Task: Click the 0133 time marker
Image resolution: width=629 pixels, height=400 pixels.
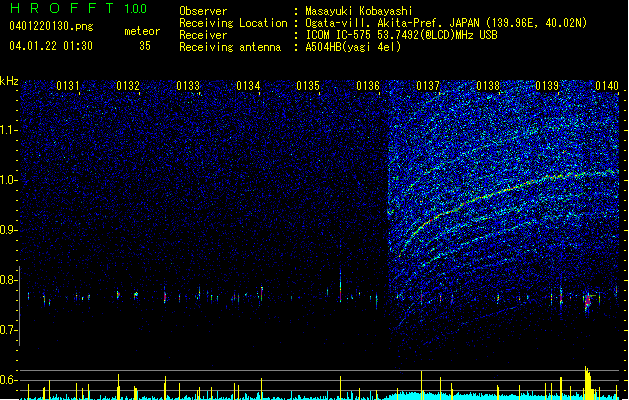Action: click(188, 86)
